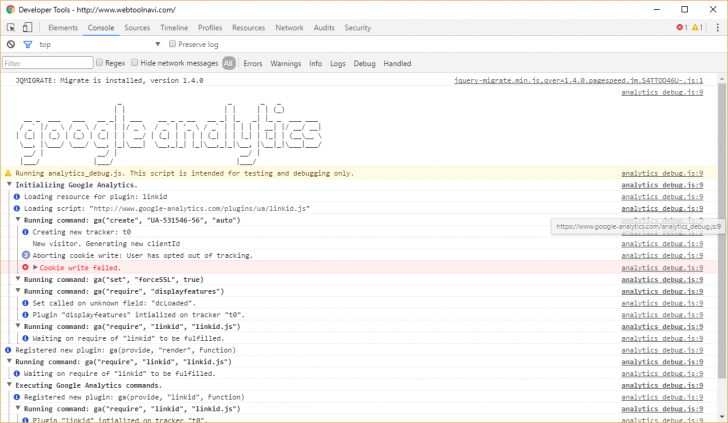Clear console with the ban icon

point(11,44)
